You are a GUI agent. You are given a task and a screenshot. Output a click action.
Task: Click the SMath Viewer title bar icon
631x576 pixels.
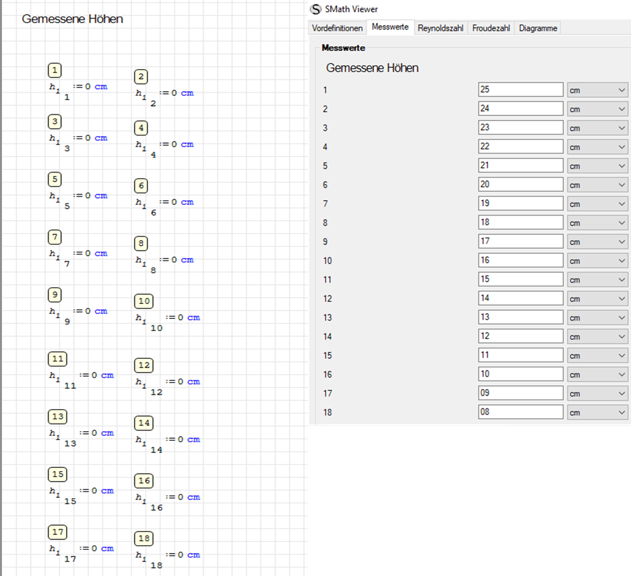[317, 9]
